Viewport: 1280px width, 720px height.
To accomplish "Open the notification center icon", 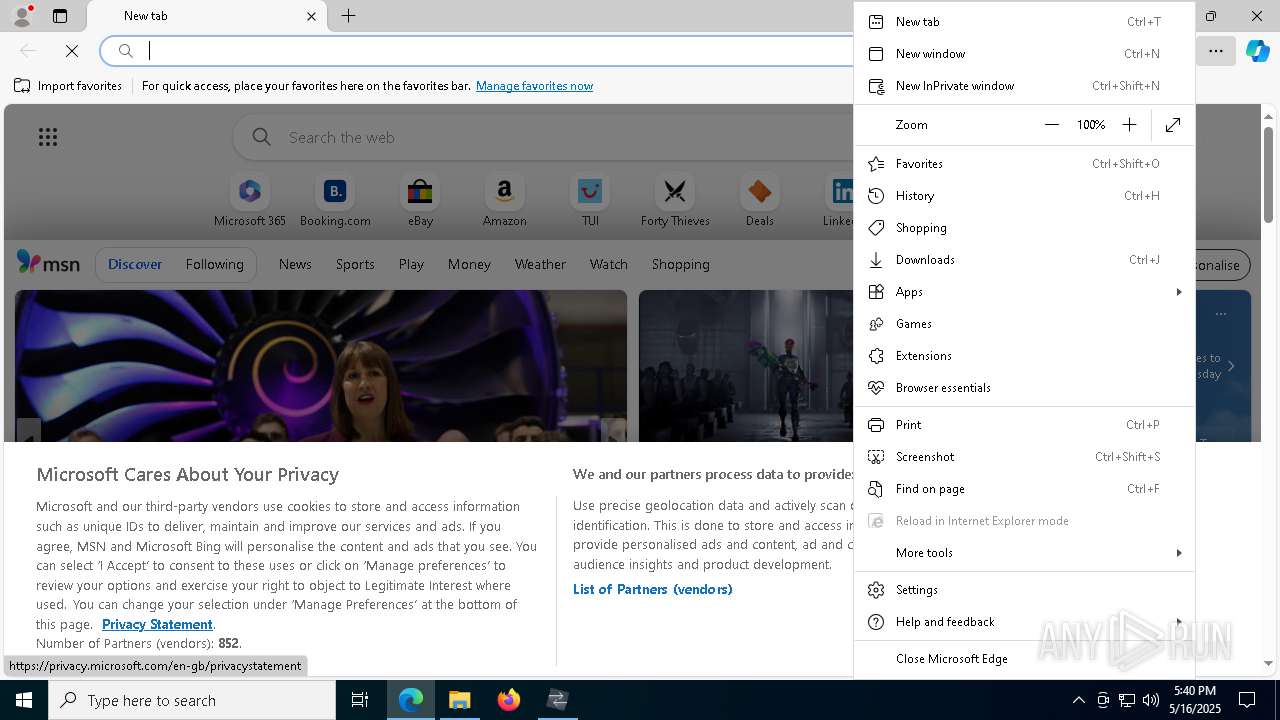I will 1247,700.
